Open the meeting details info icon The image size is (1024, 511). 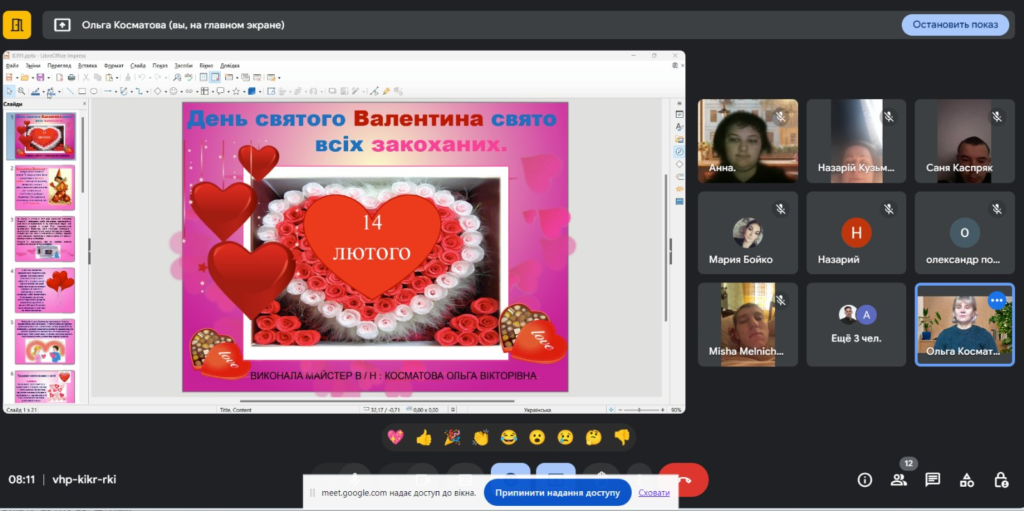865,480
